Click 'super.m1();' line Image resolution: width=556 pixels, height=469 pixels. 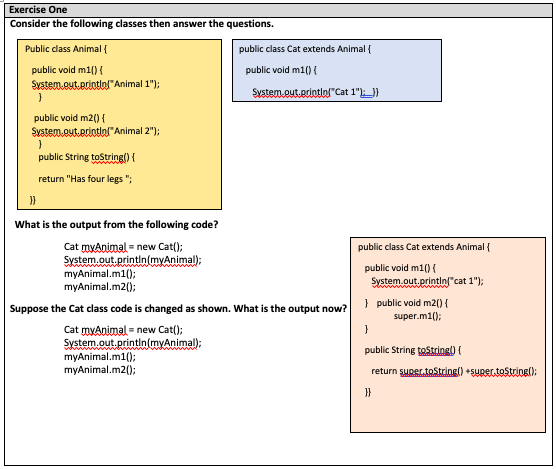click(417, 316)
